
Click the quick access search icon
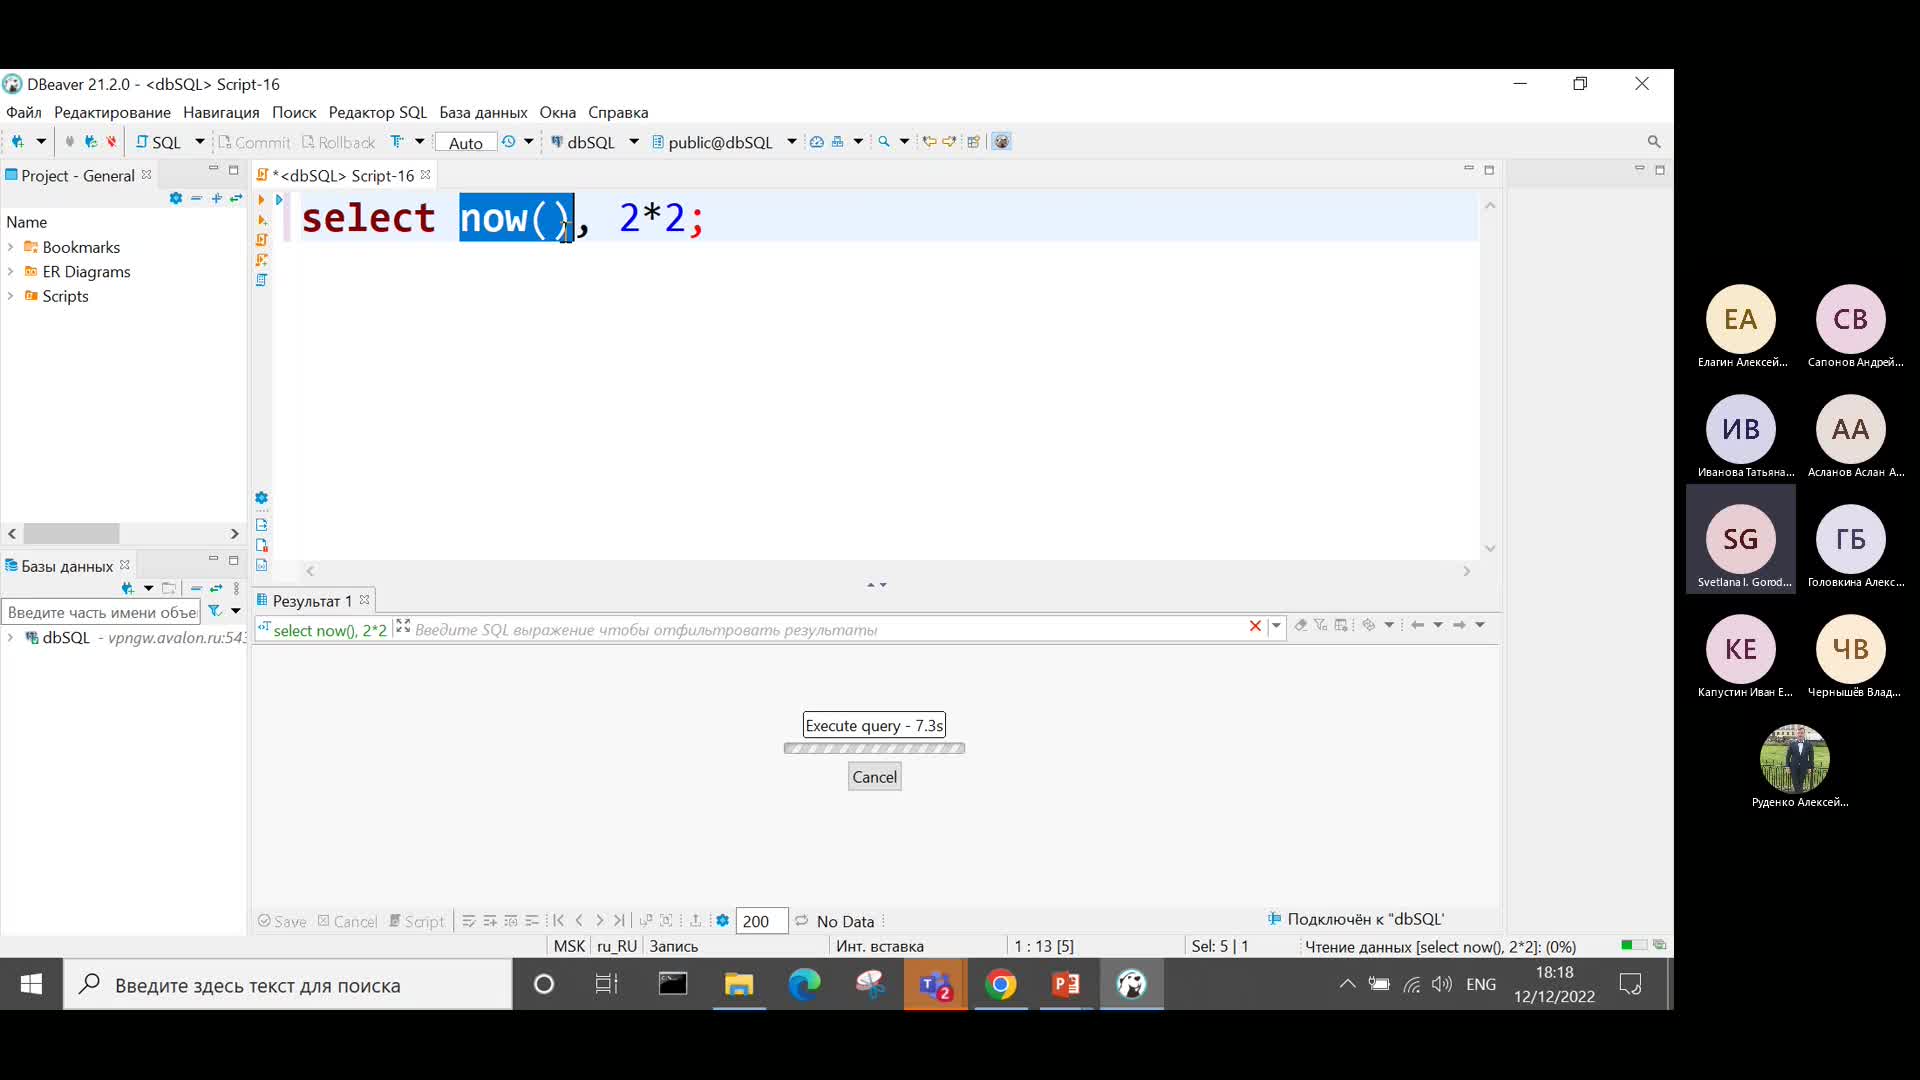coord(1654,142)
